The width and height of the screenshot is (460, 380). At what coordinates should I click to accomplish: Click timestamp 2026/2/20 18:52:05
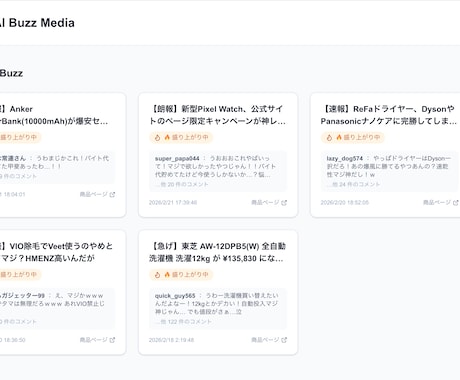(345, 202)
